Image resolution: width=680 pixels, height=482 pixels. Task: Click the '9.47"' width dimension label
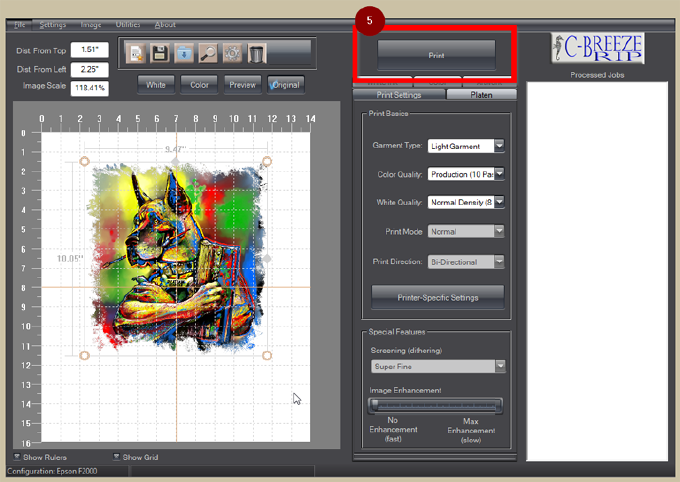pyautogui.click(x=176, y=149)
